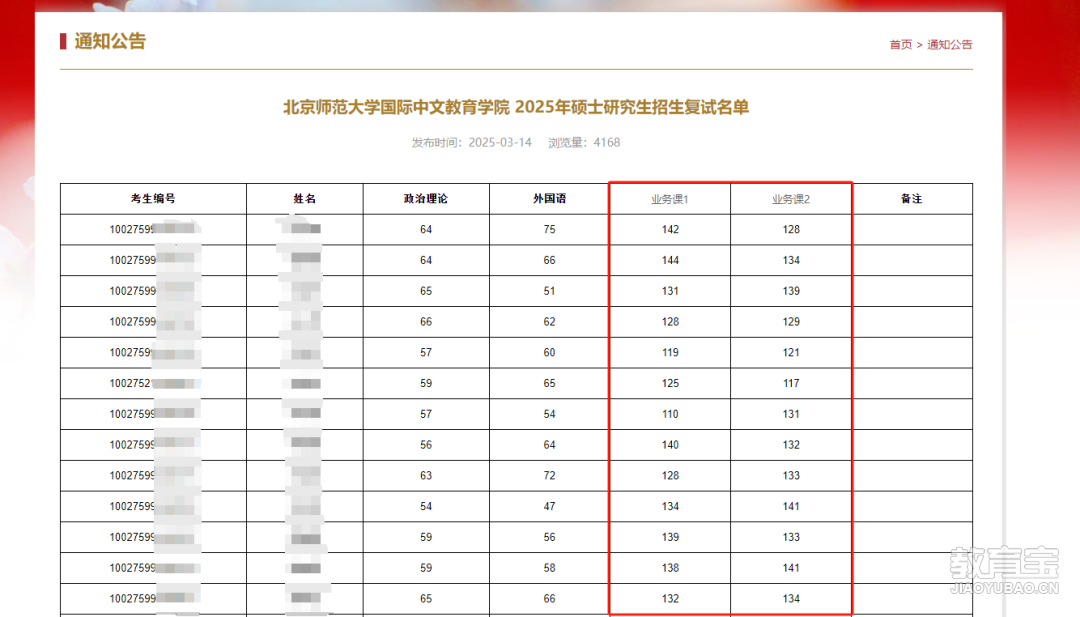The height and width of the screenshot is (617, 1080).
Task: Click the 外国语 score 47
Action: (549, 506)
